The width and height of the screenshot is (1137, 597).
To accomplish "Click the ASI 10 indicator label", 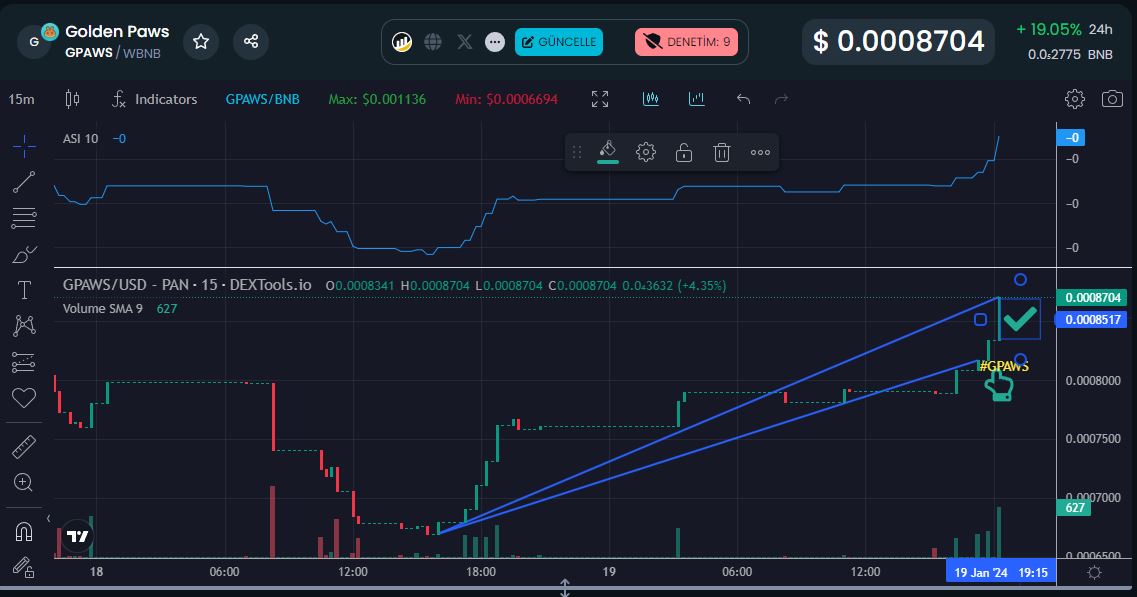I will click(x=80, y=139).
